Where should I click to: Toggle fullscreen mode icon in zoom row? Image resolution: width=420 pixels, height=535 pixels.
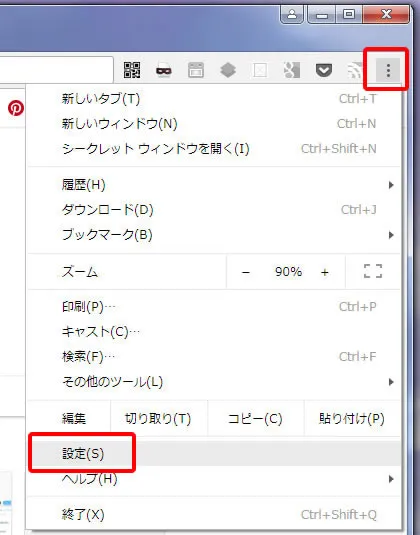point(373,272)
